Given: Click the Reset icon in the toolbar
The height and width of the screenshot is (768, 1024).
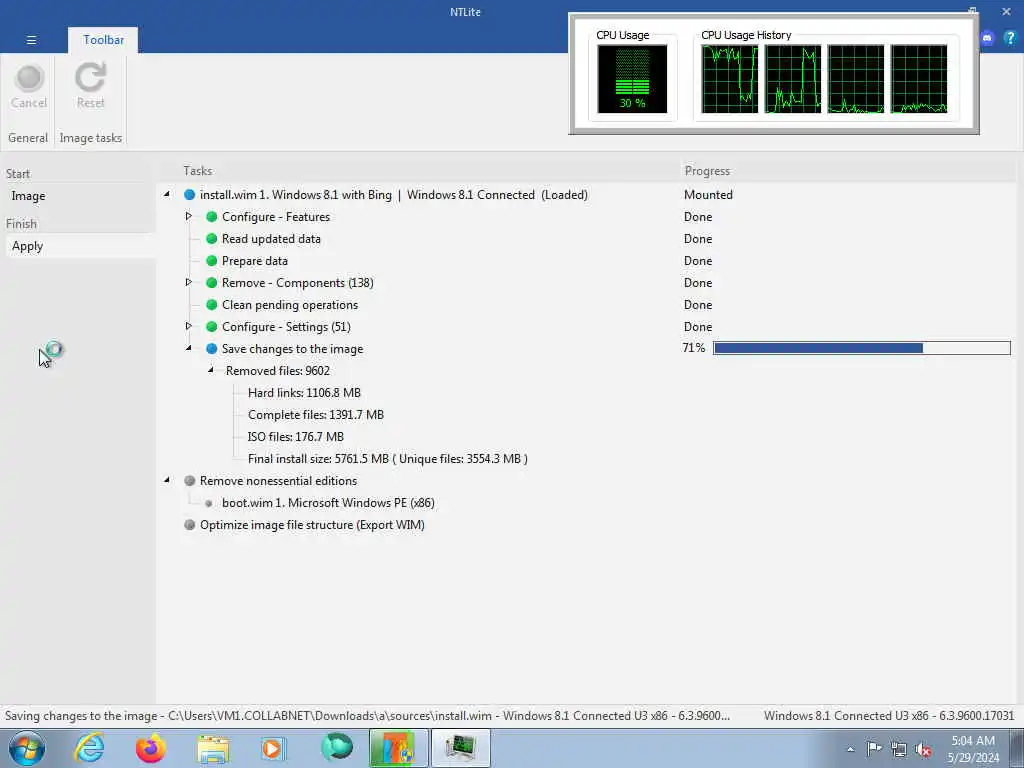Looking at the screenshot, I should [90, 78].
